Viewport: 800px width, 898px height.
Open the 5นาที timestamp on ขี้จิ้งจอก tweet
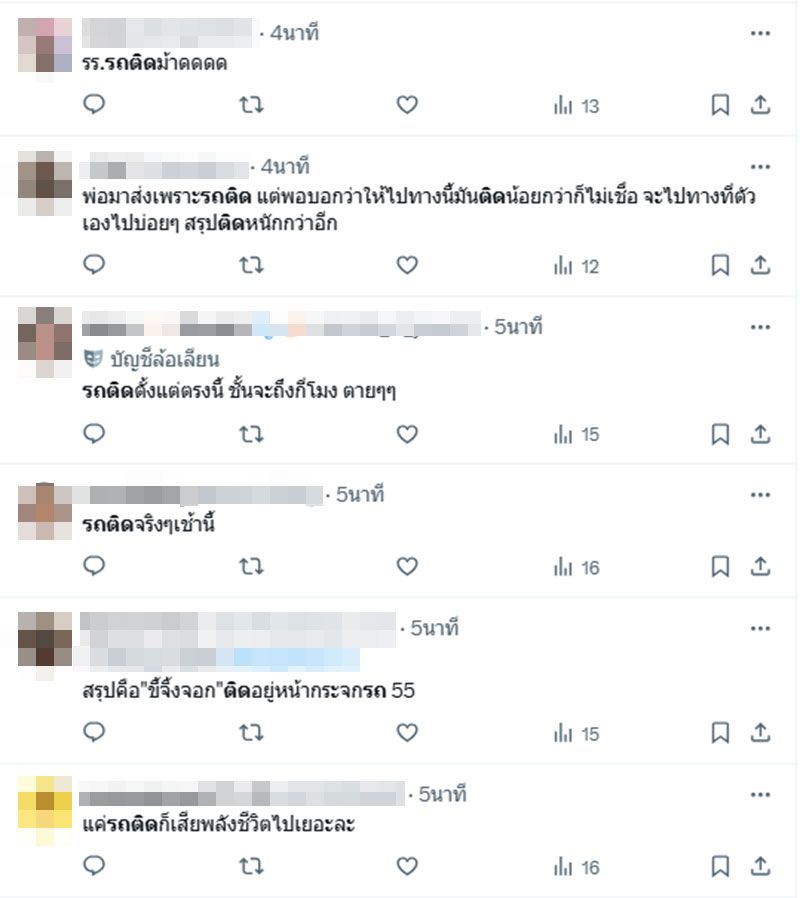pyautogui.click(x=435, y=628)
